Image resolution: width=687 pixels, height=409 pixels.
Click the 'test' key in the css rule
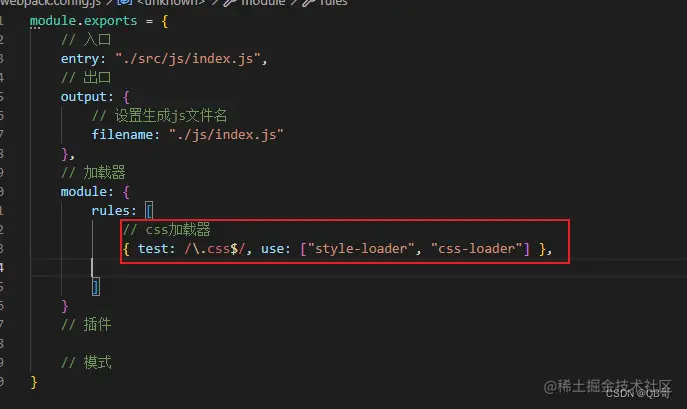coord(153,249)
